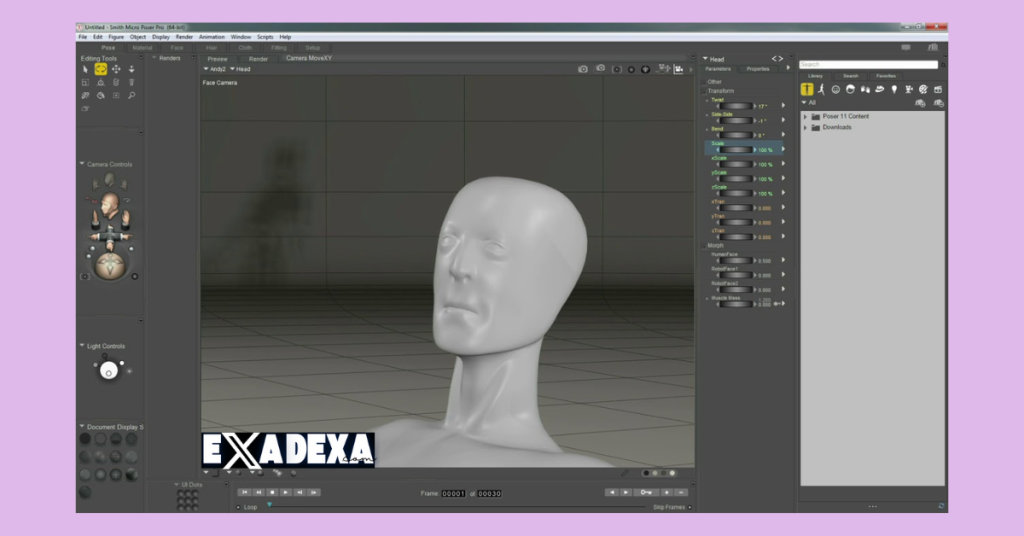Open the Poses category running figure icon
Image resolution: width=1024 pixels, height=536 pixels.
tap(822, 89)
